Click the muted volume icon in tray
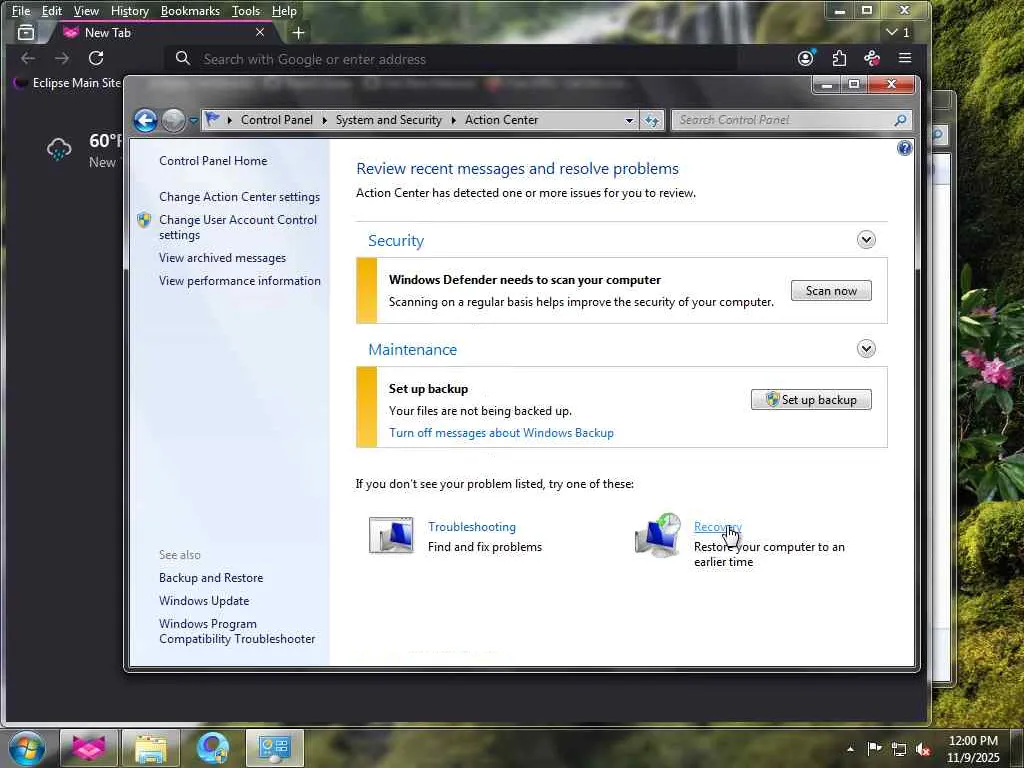Image resolution: width=1024 pixels, height=768 pixels. (x=923, y=749)
